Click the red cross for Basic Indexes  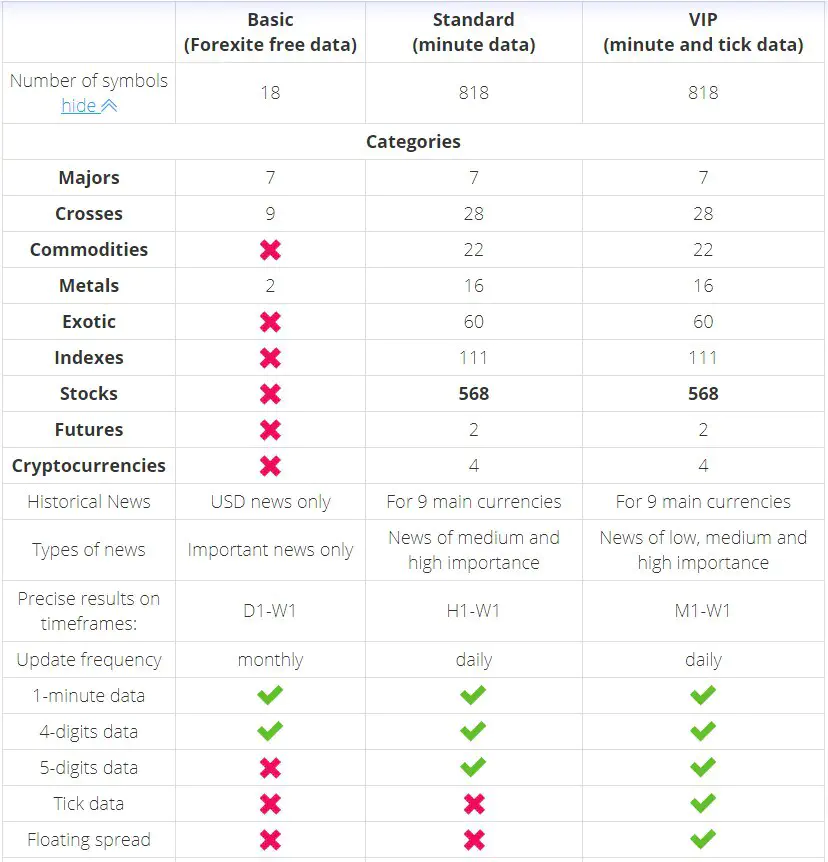270,358
